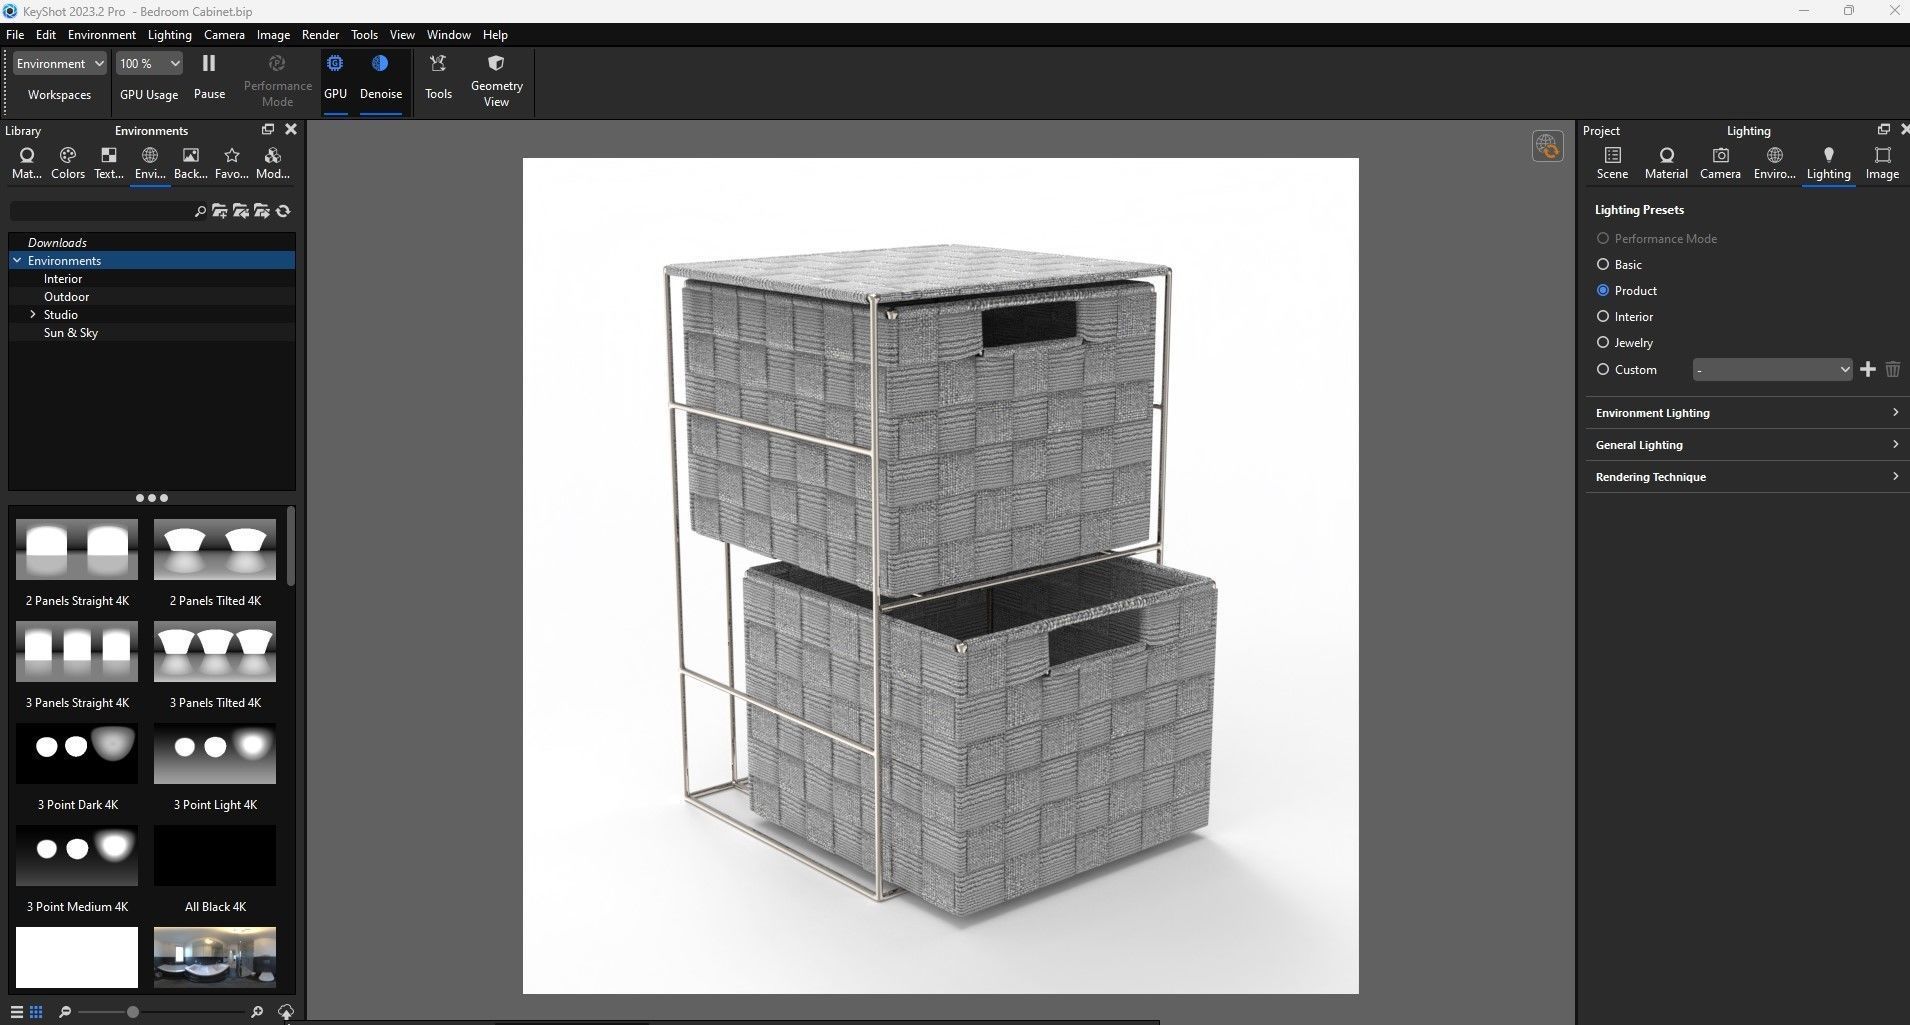Open the Favorites library tab

point(232,163)
